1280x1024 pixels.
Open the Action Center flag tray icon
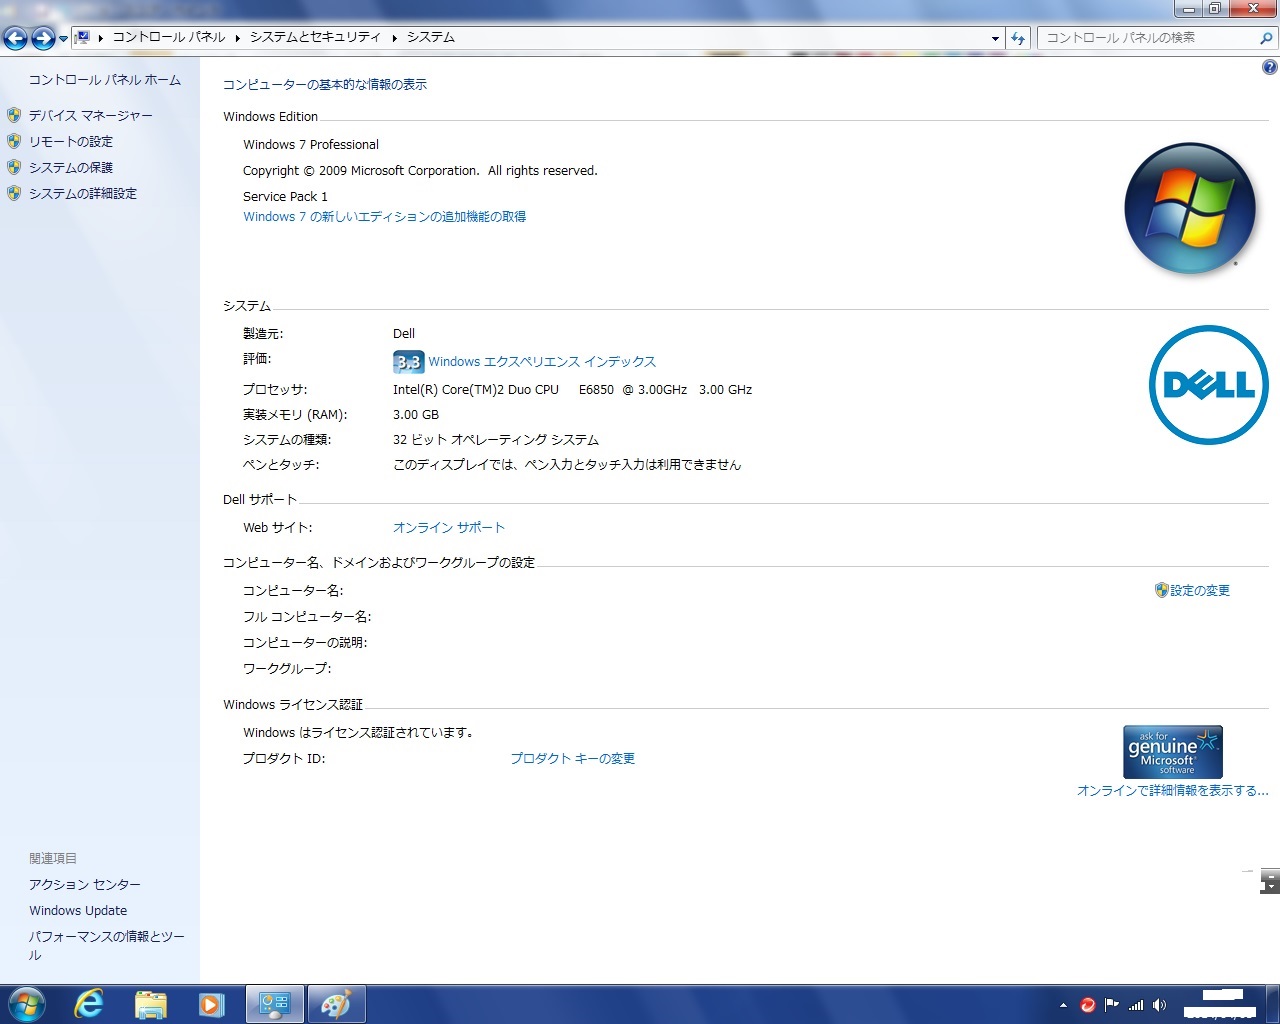1112,1005
